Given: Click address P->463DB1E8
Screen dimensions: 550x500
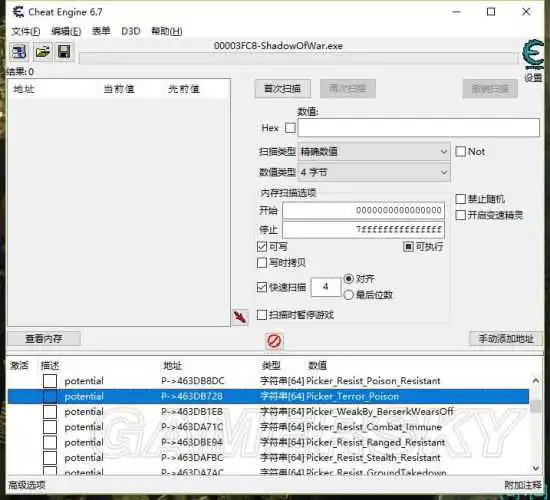Looking at the screenshot, I should click(192, 412).
